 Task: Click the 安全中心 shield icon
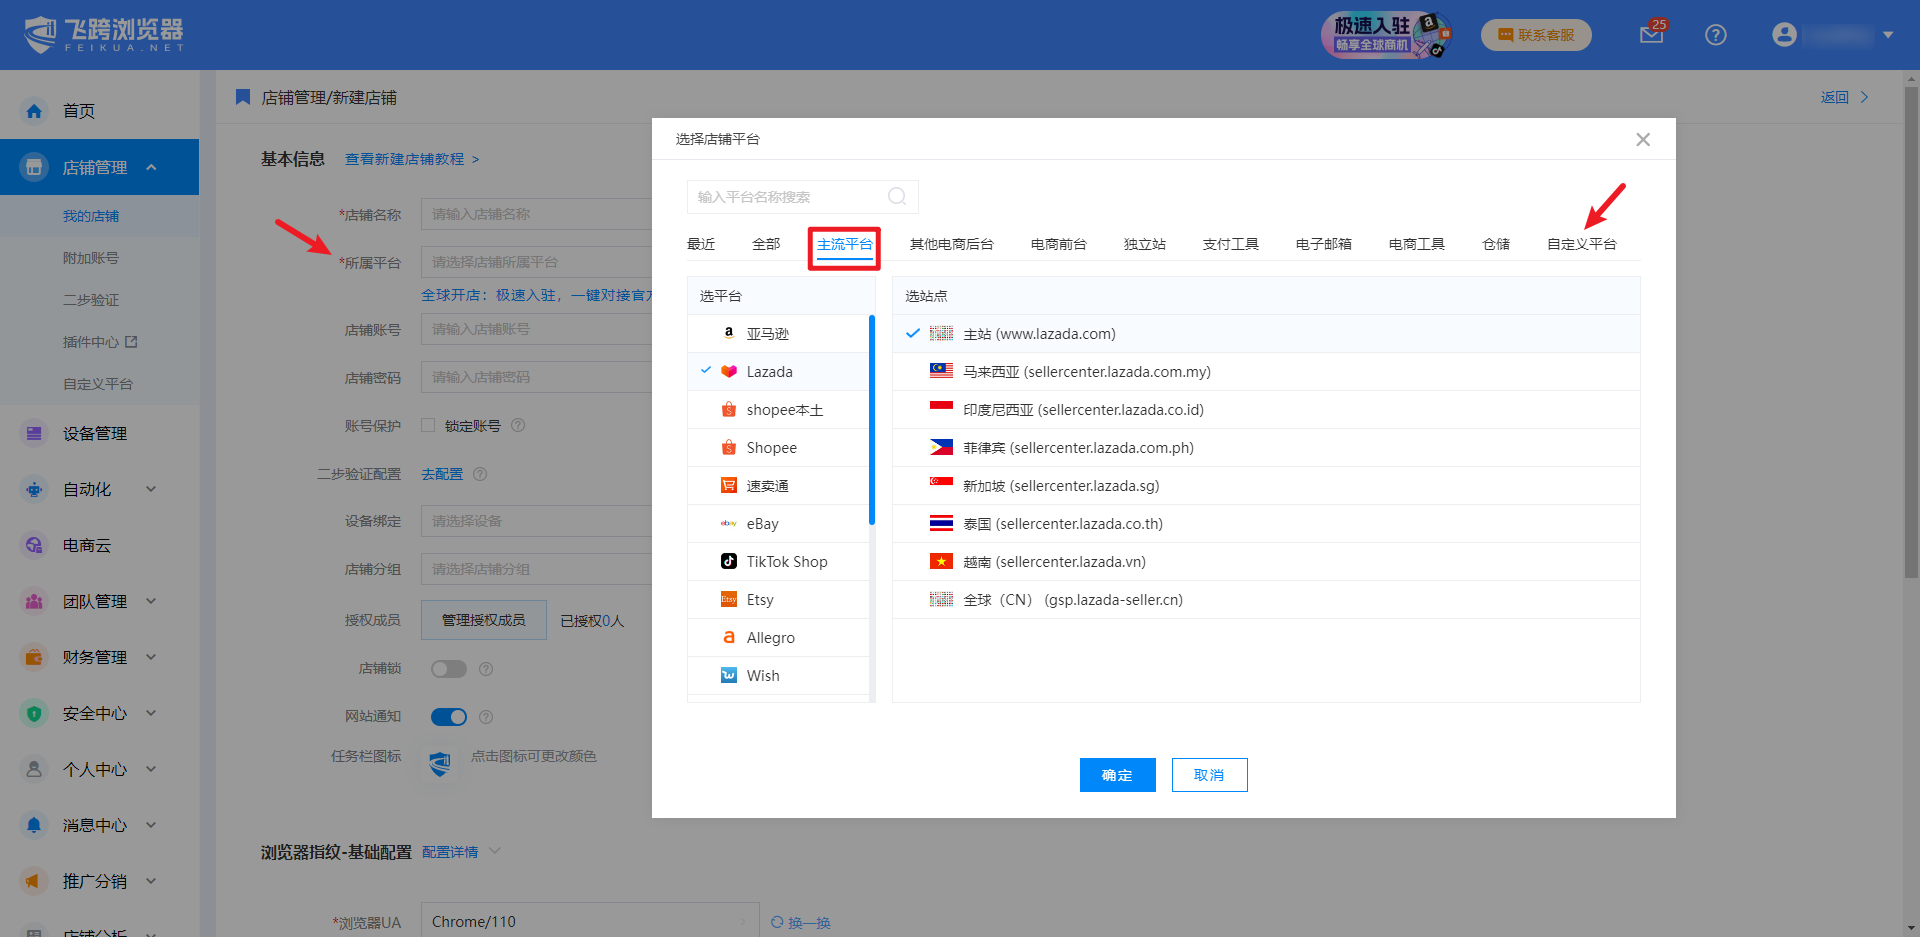coord(34,713)
